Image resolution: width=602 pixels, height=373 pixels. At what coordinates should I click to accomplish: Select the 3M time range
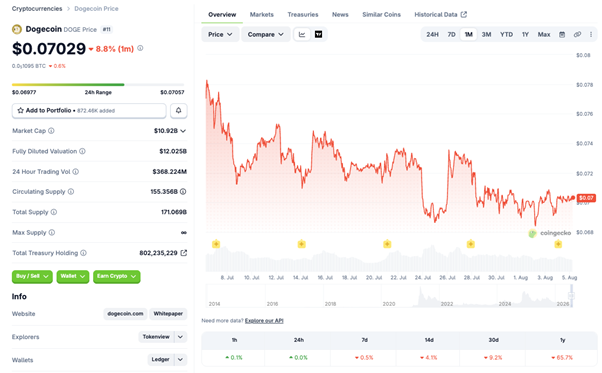coord(486,35)
